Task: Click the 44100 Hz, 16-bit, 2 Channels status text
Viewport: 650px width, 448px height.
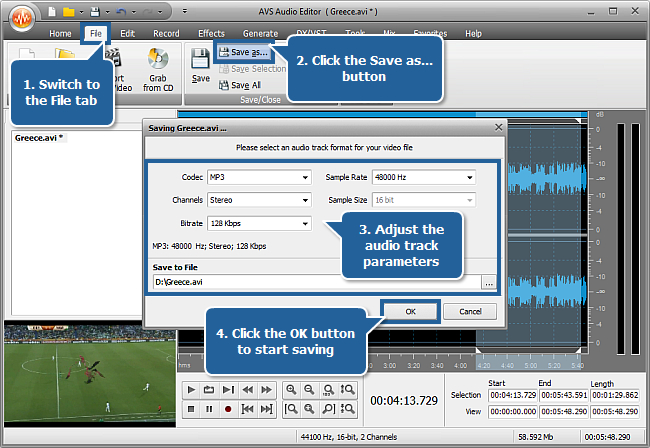Action: tap(349, 437)
